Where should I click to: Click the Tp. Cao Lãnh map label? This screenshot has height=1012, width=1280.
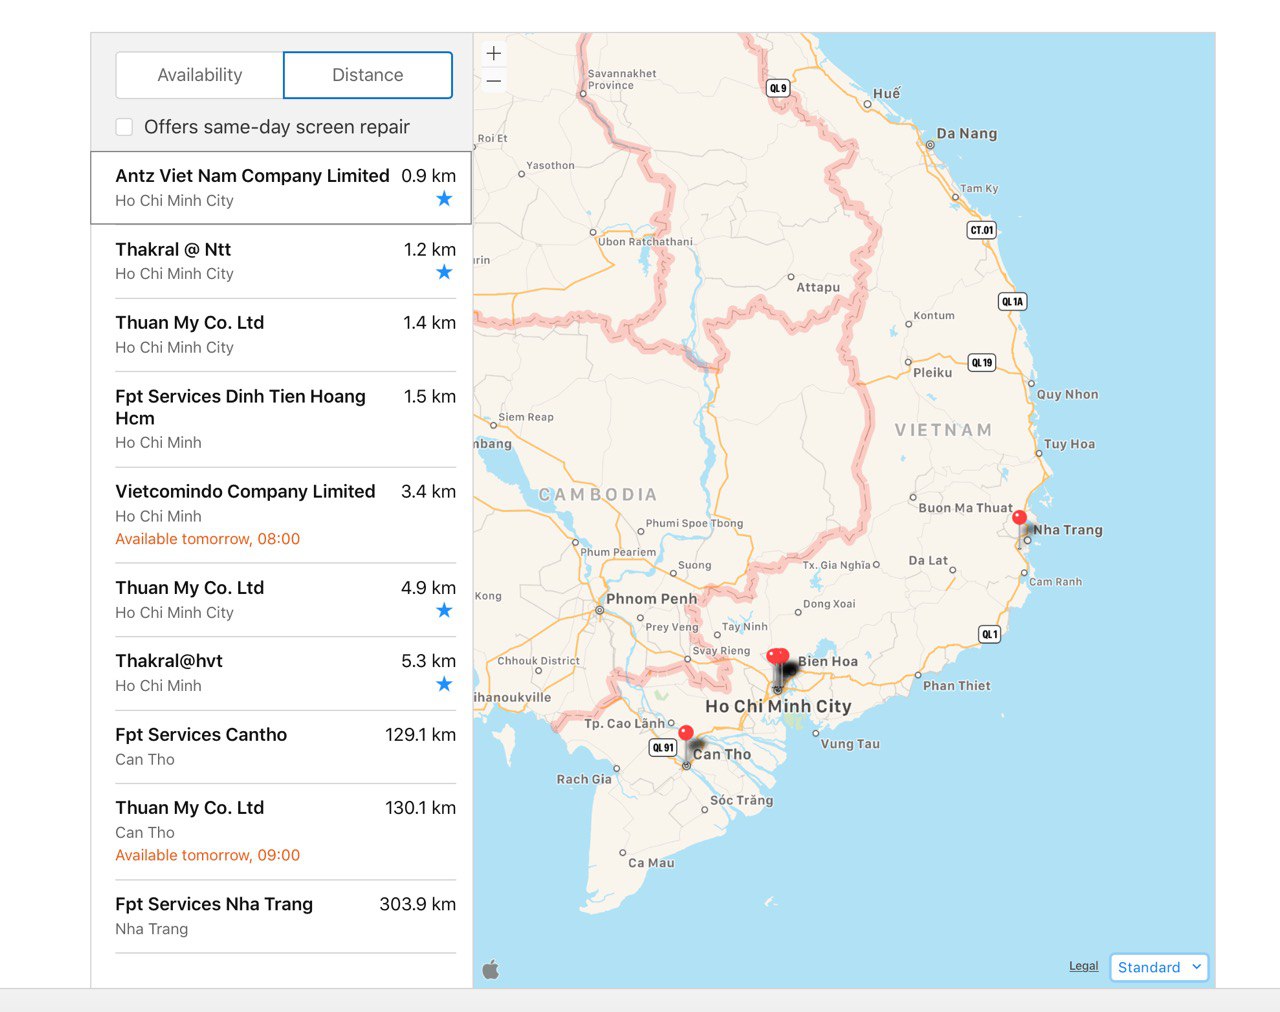coord(624,724)
